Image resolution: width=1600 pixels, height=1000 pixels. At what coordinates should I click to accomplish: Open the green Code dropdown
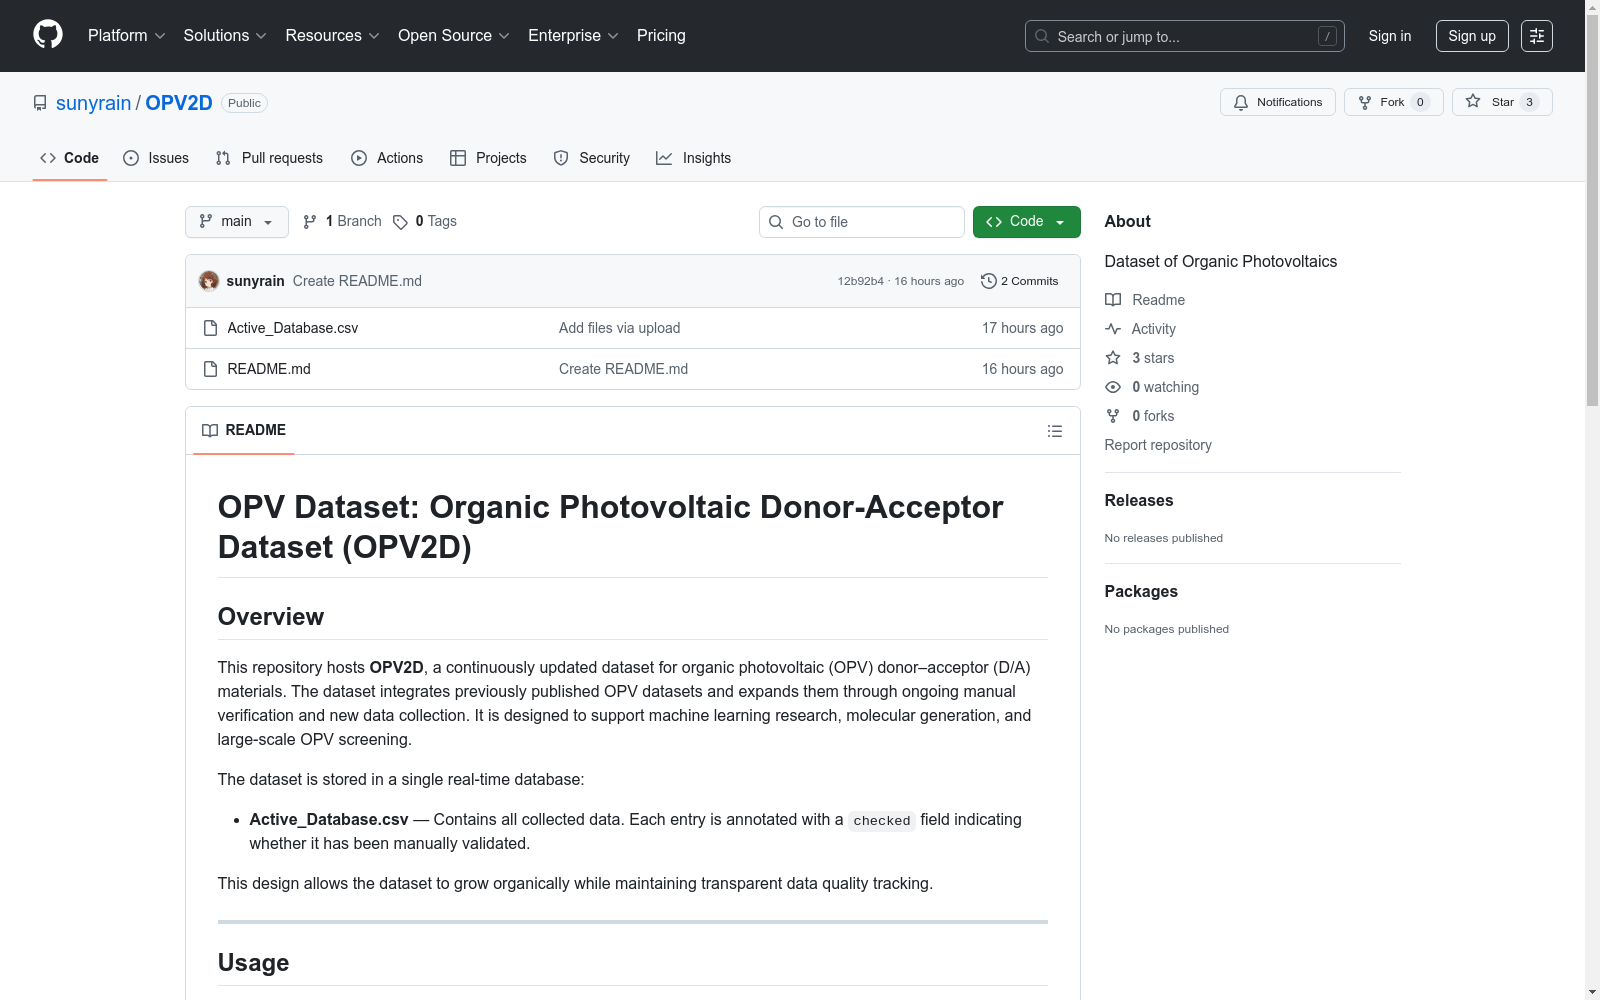pyautogui.click(x=1026, y=222)
